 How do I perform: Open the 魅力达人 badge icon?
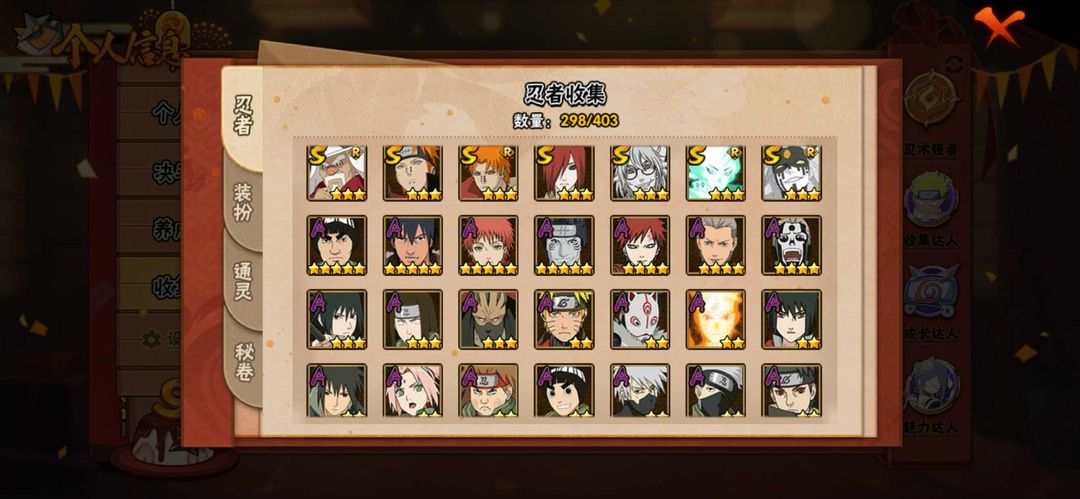tap(931, 386)
